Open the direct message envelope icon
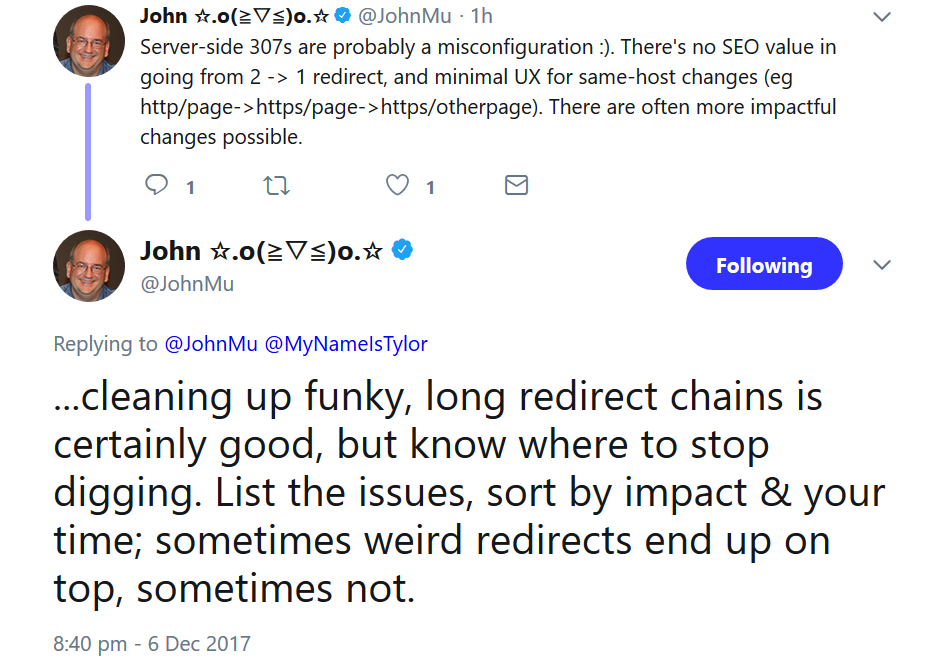 pos(516,185)
